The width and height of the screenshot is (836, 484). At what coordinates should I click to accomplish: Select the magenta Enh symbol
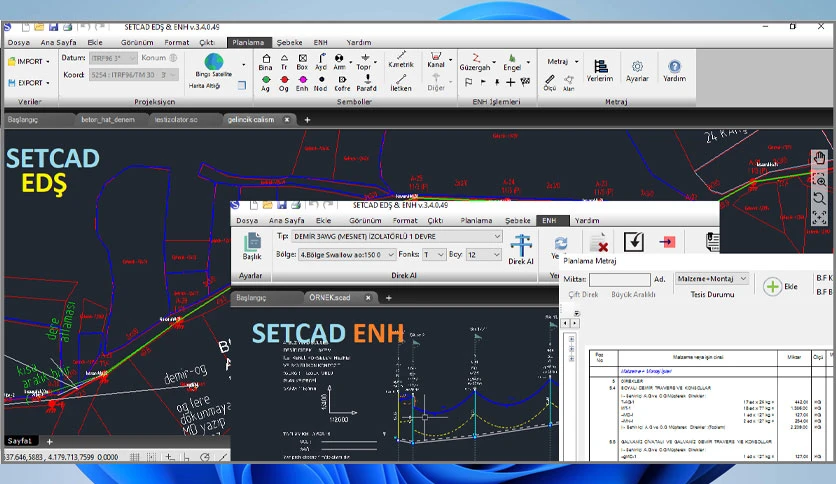coord(302,84)
